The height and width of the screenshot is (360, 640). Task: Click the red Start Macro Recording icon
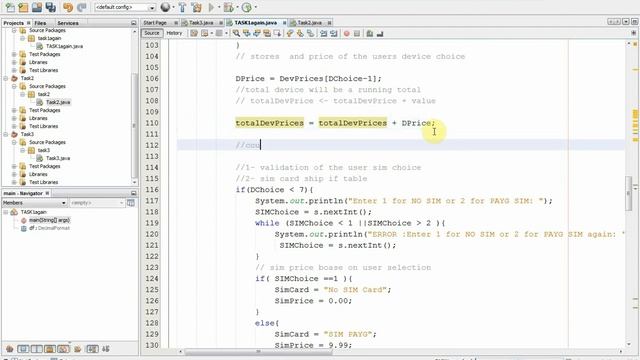tap(347, 33)
